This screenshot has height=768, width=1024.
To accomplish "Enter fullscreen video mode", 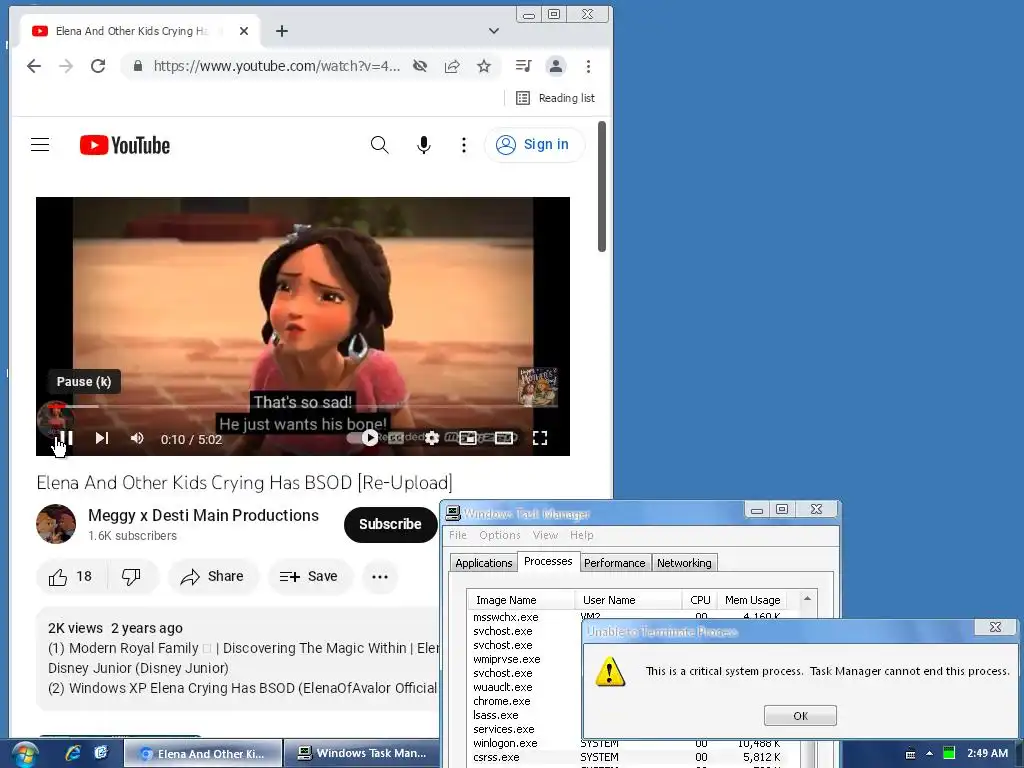I will click(x=539, y=438).
